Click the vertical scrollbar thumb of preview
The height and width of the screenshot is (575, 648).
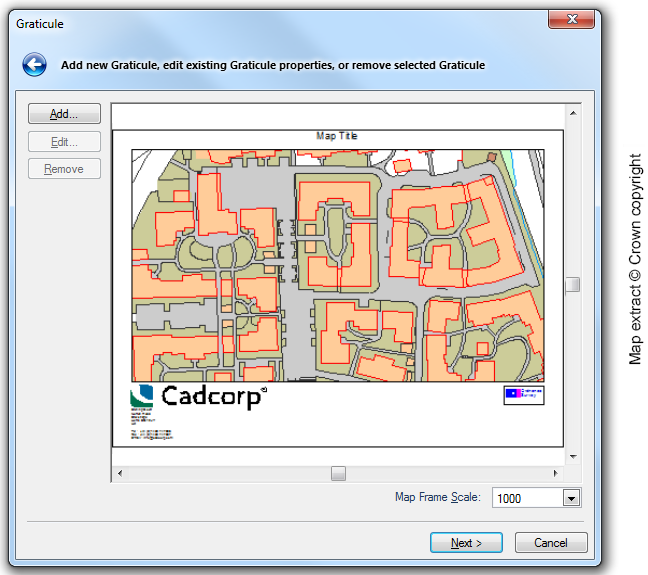pyautogui.click(x=572, y=285)
